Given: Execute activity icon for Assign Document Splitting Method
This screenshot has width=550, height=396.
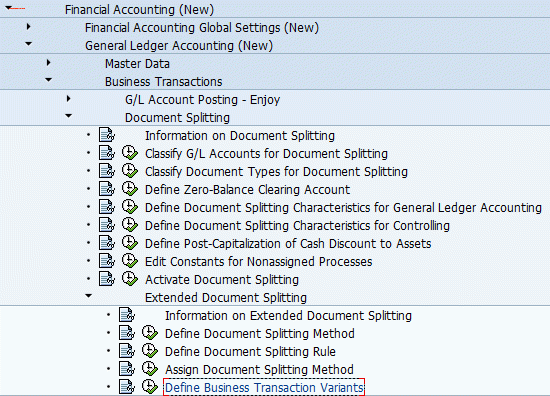Looking at the screenshot, I should click(x=150, y=369).
